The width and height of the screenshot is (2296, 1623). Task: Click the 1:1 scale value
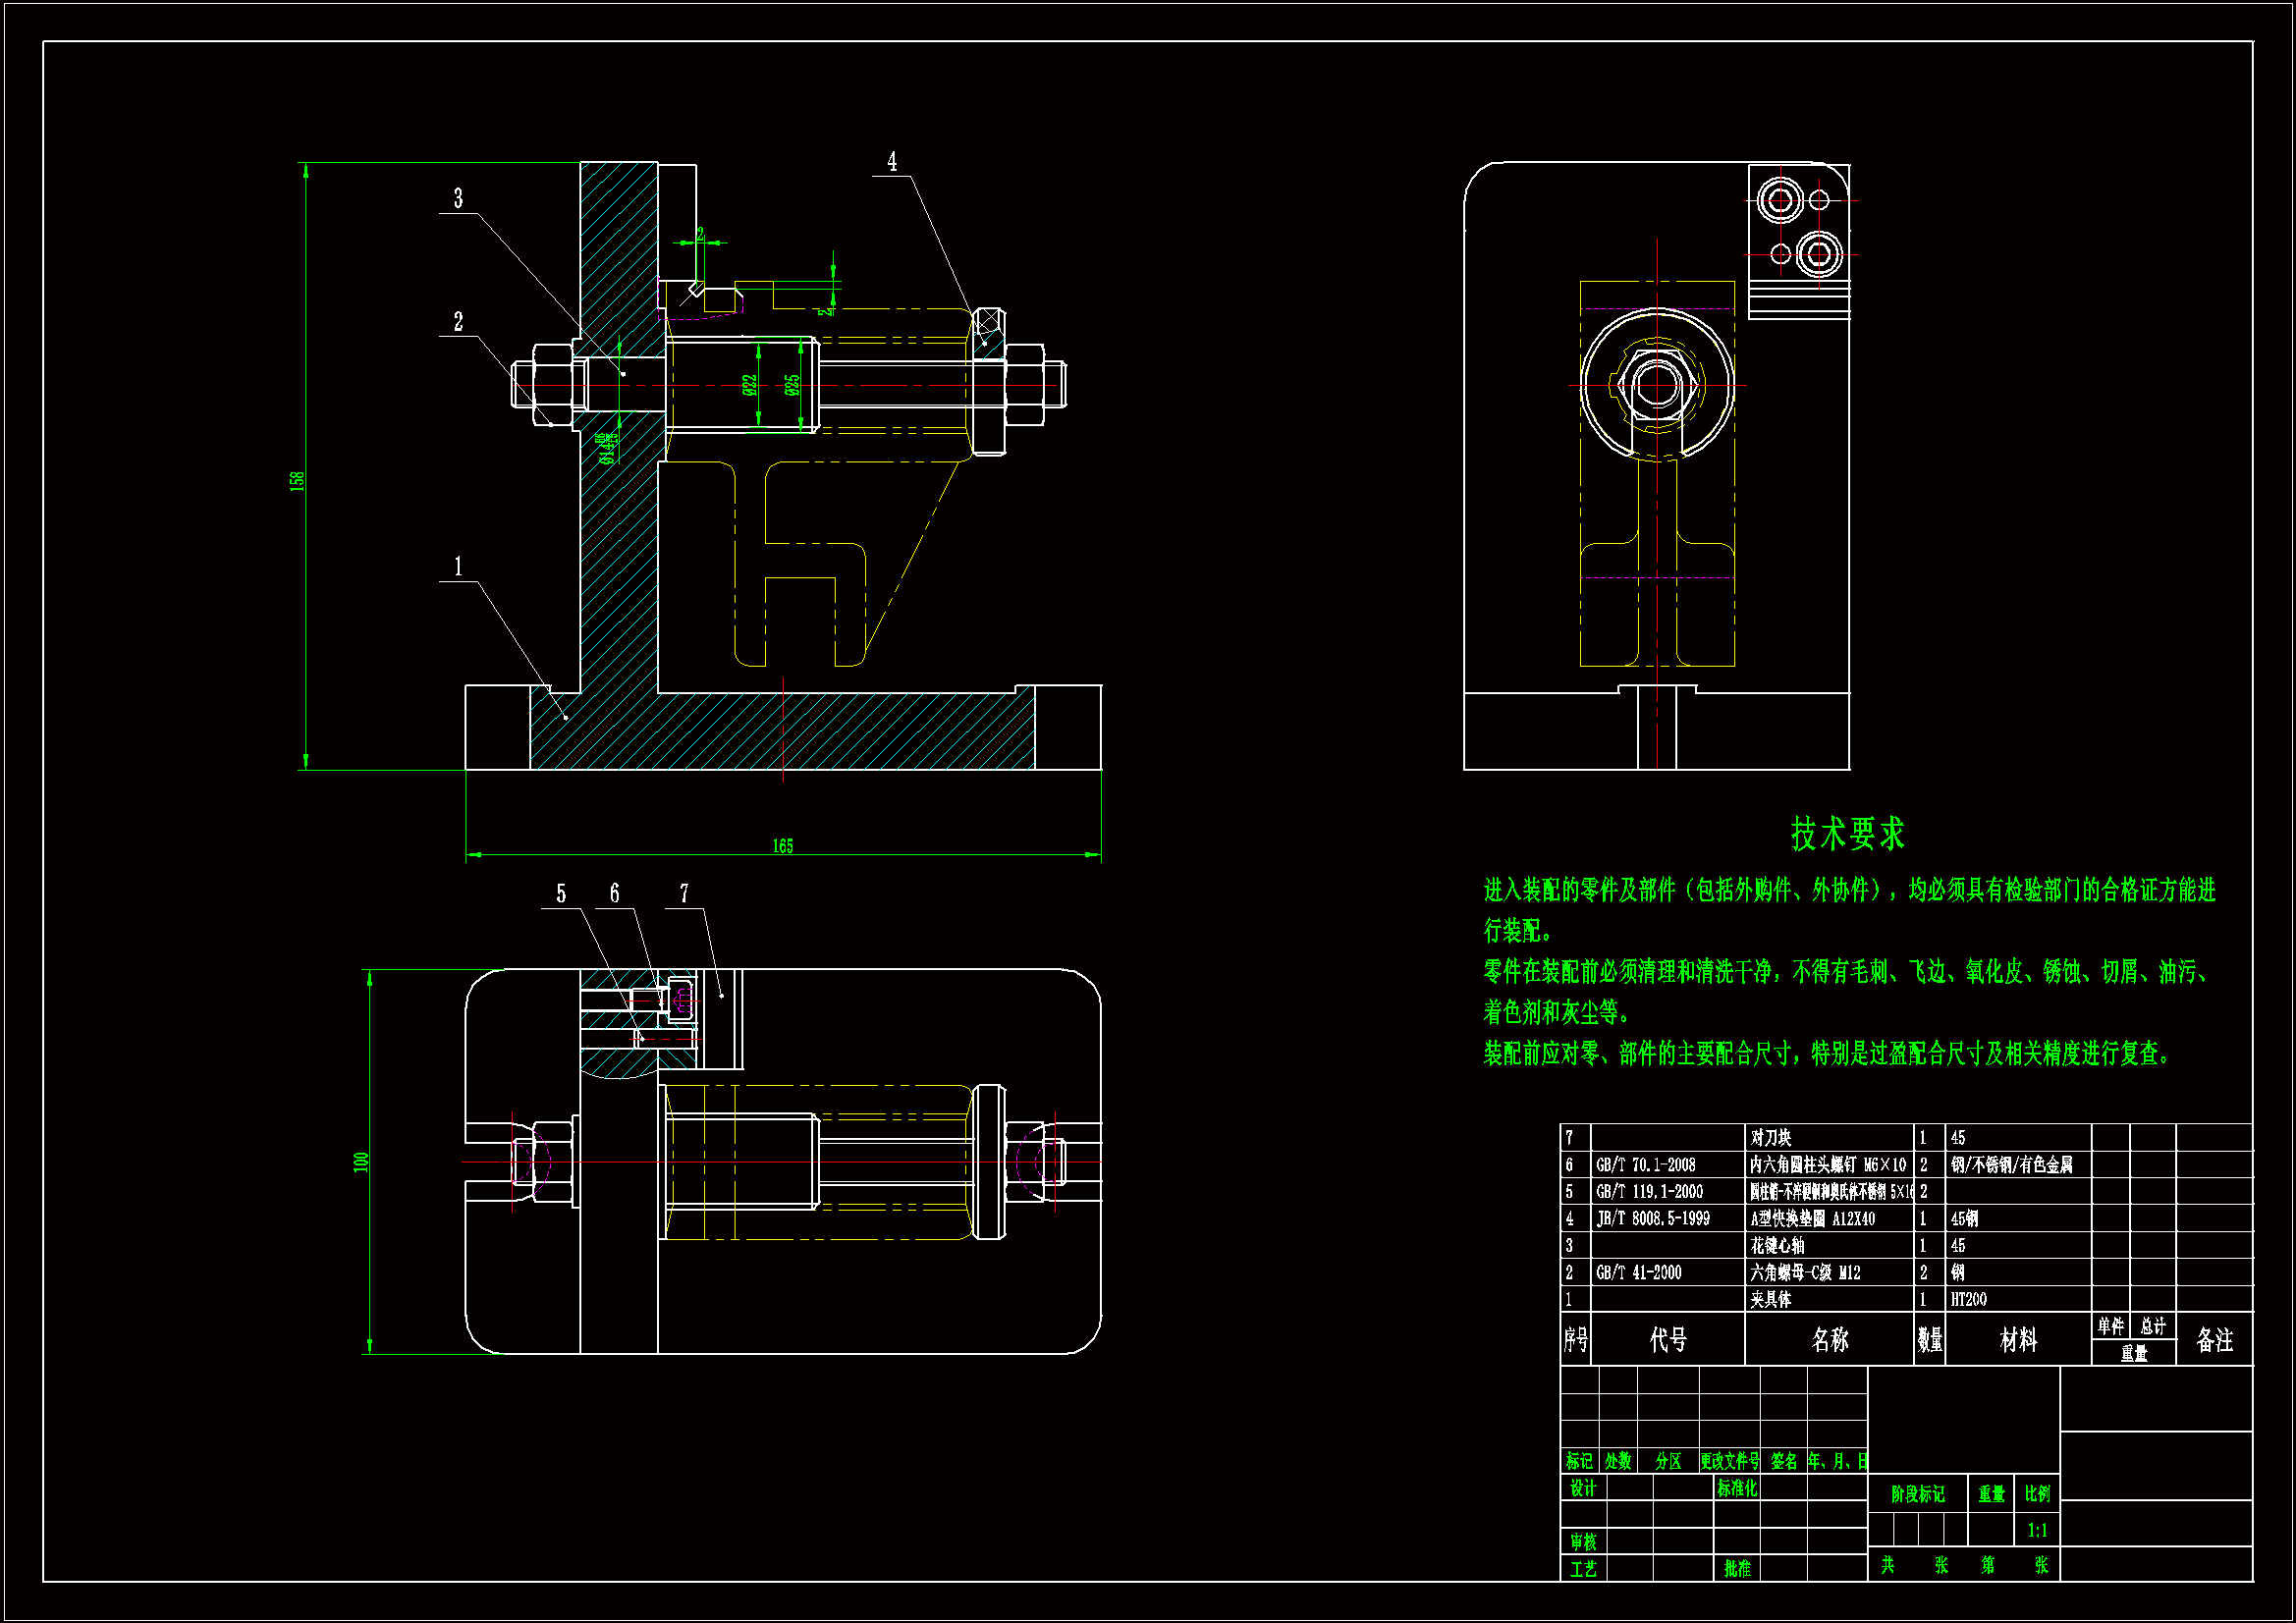click(x=2037, y=1531)
